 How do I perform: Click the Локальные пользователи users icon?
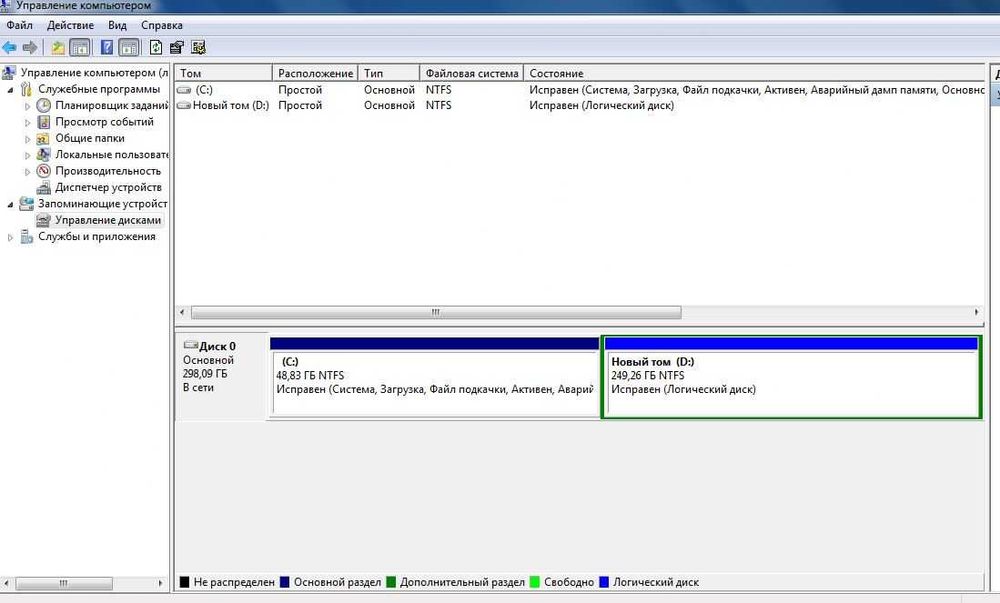pyautogui.click(x=43, y=154)
